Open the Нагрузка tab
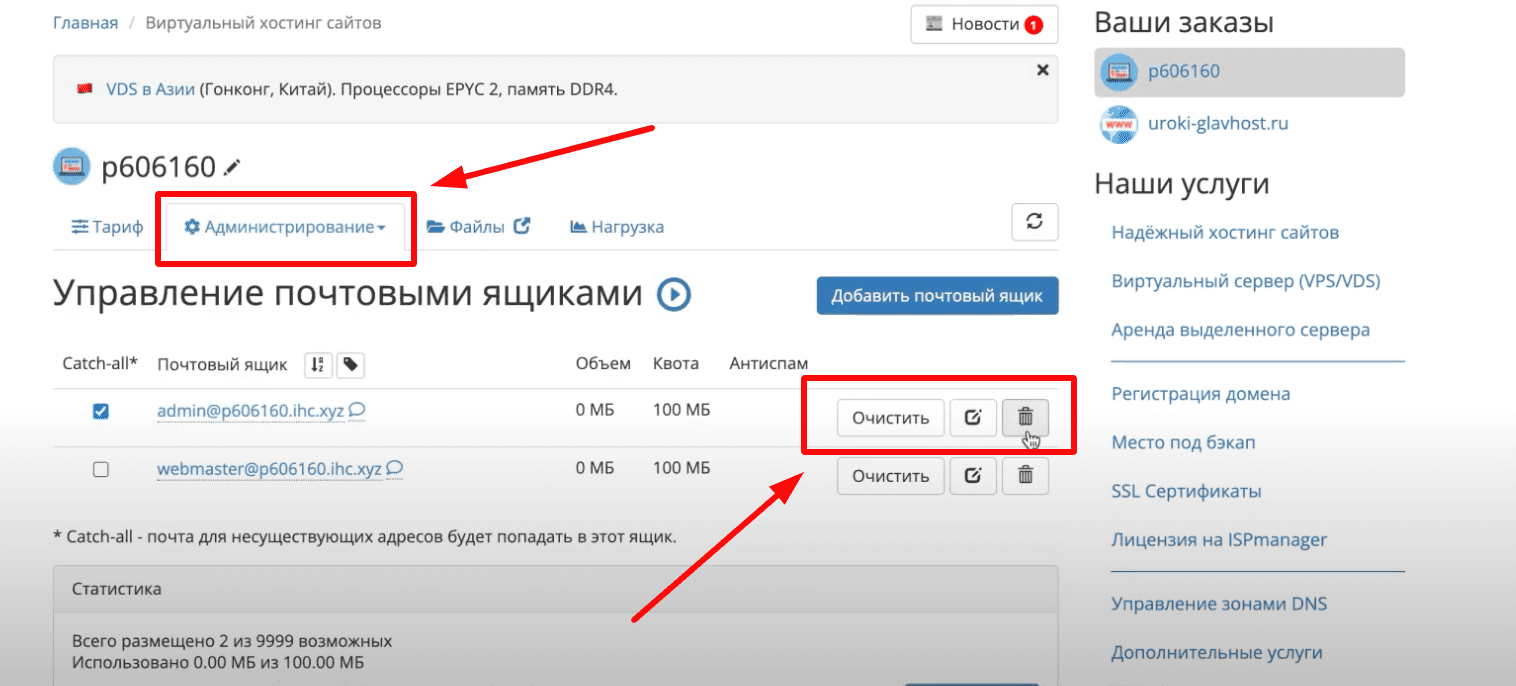Screen dimensions: 1516x686 point(617,226)
